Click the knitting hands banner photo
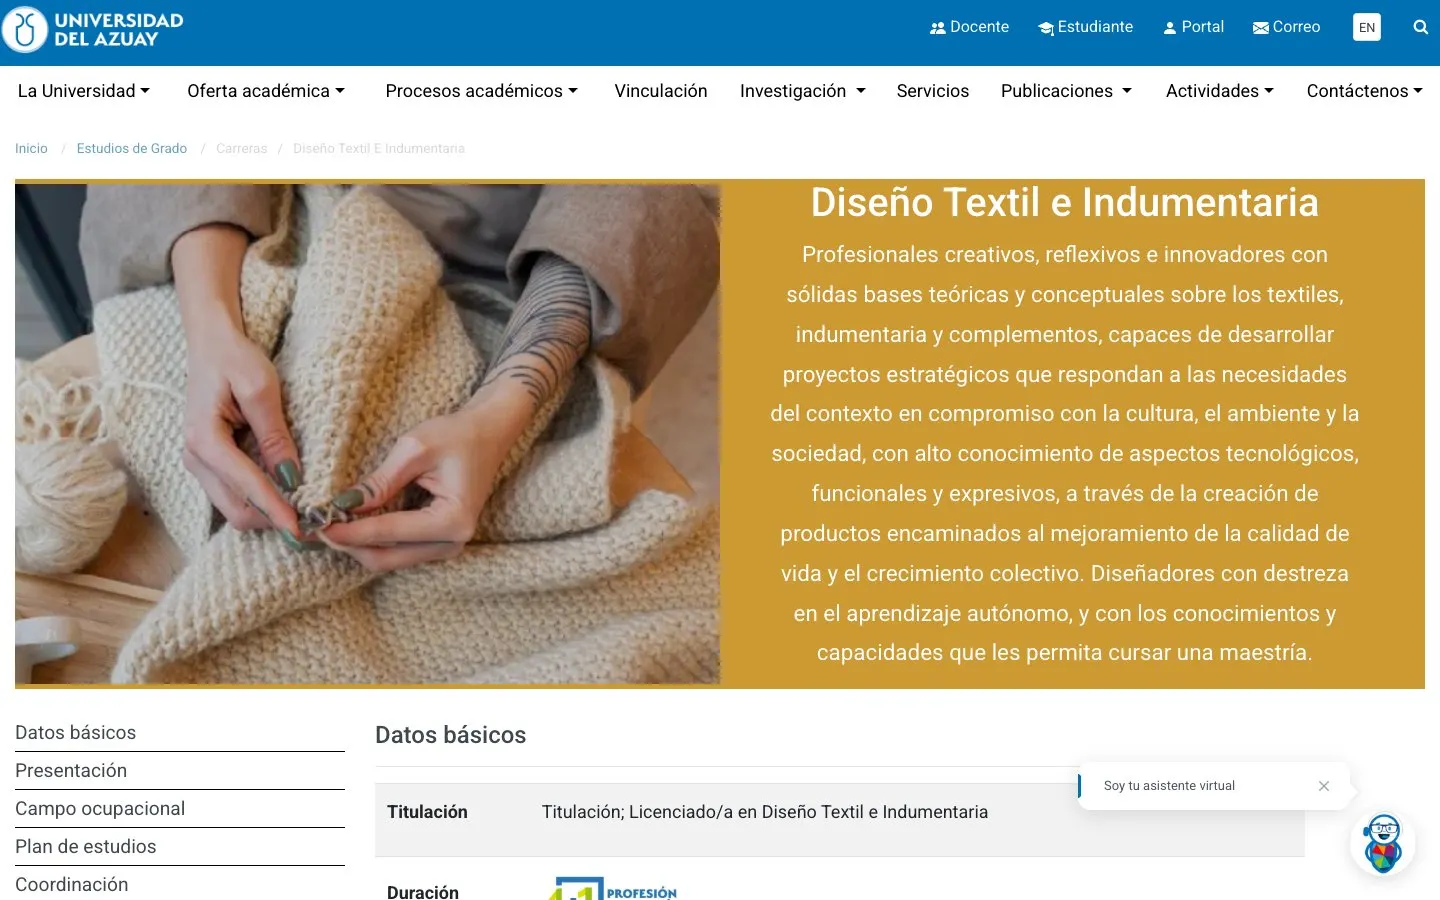 (368, 434)
